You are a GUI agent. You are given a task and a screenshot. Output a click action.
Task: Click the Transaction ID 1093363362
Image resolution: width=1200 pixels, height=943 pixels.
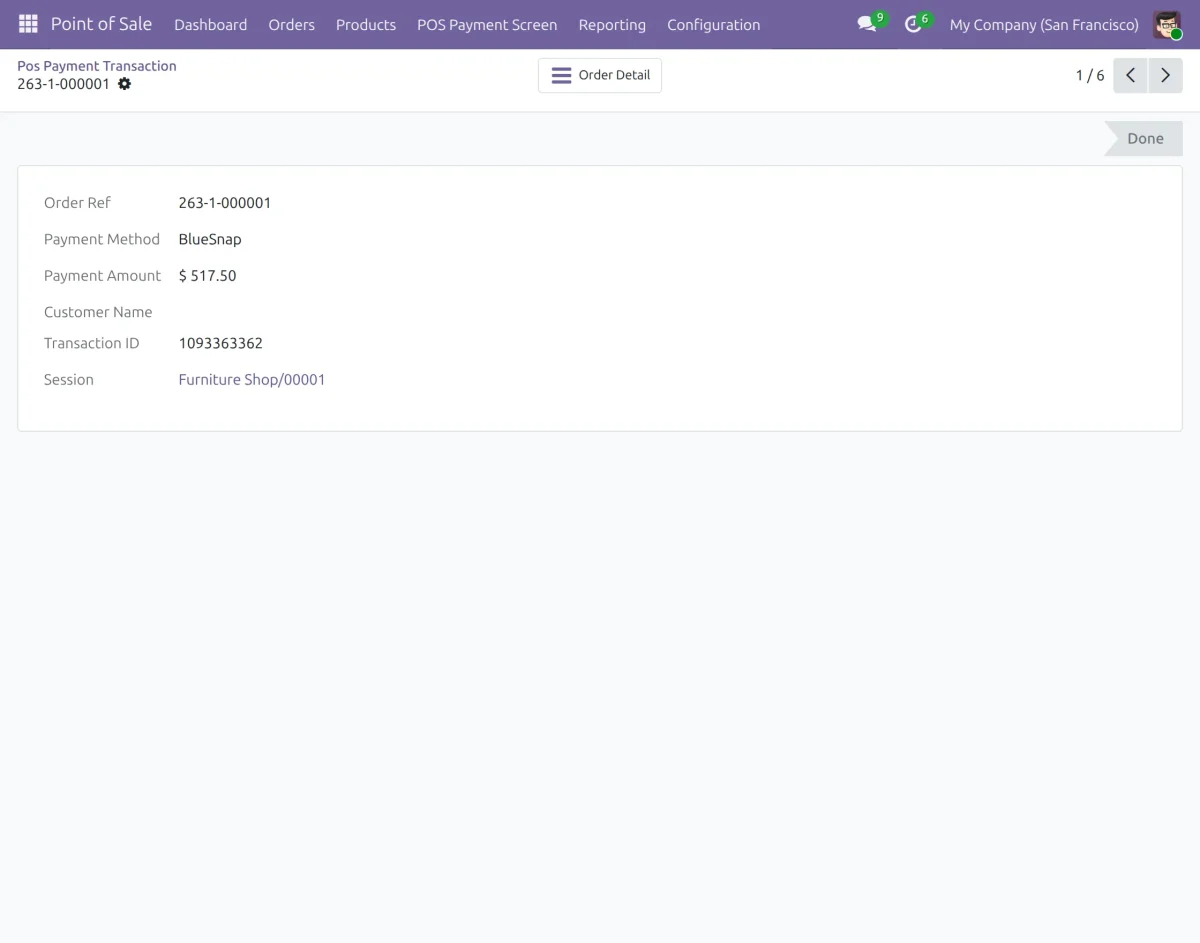coord(221,344)
